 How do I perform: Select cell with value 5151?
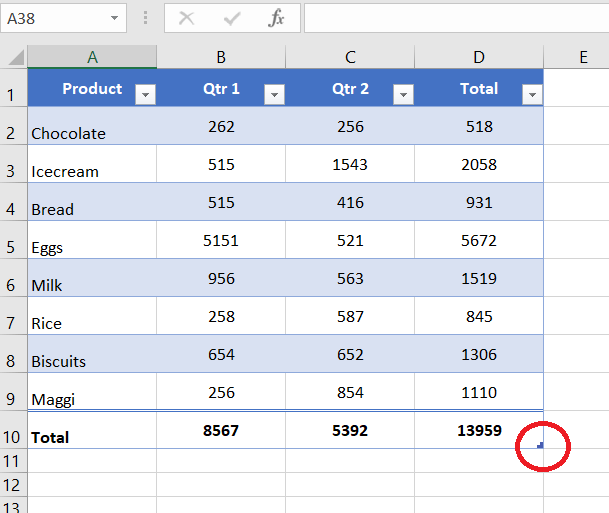221,240
